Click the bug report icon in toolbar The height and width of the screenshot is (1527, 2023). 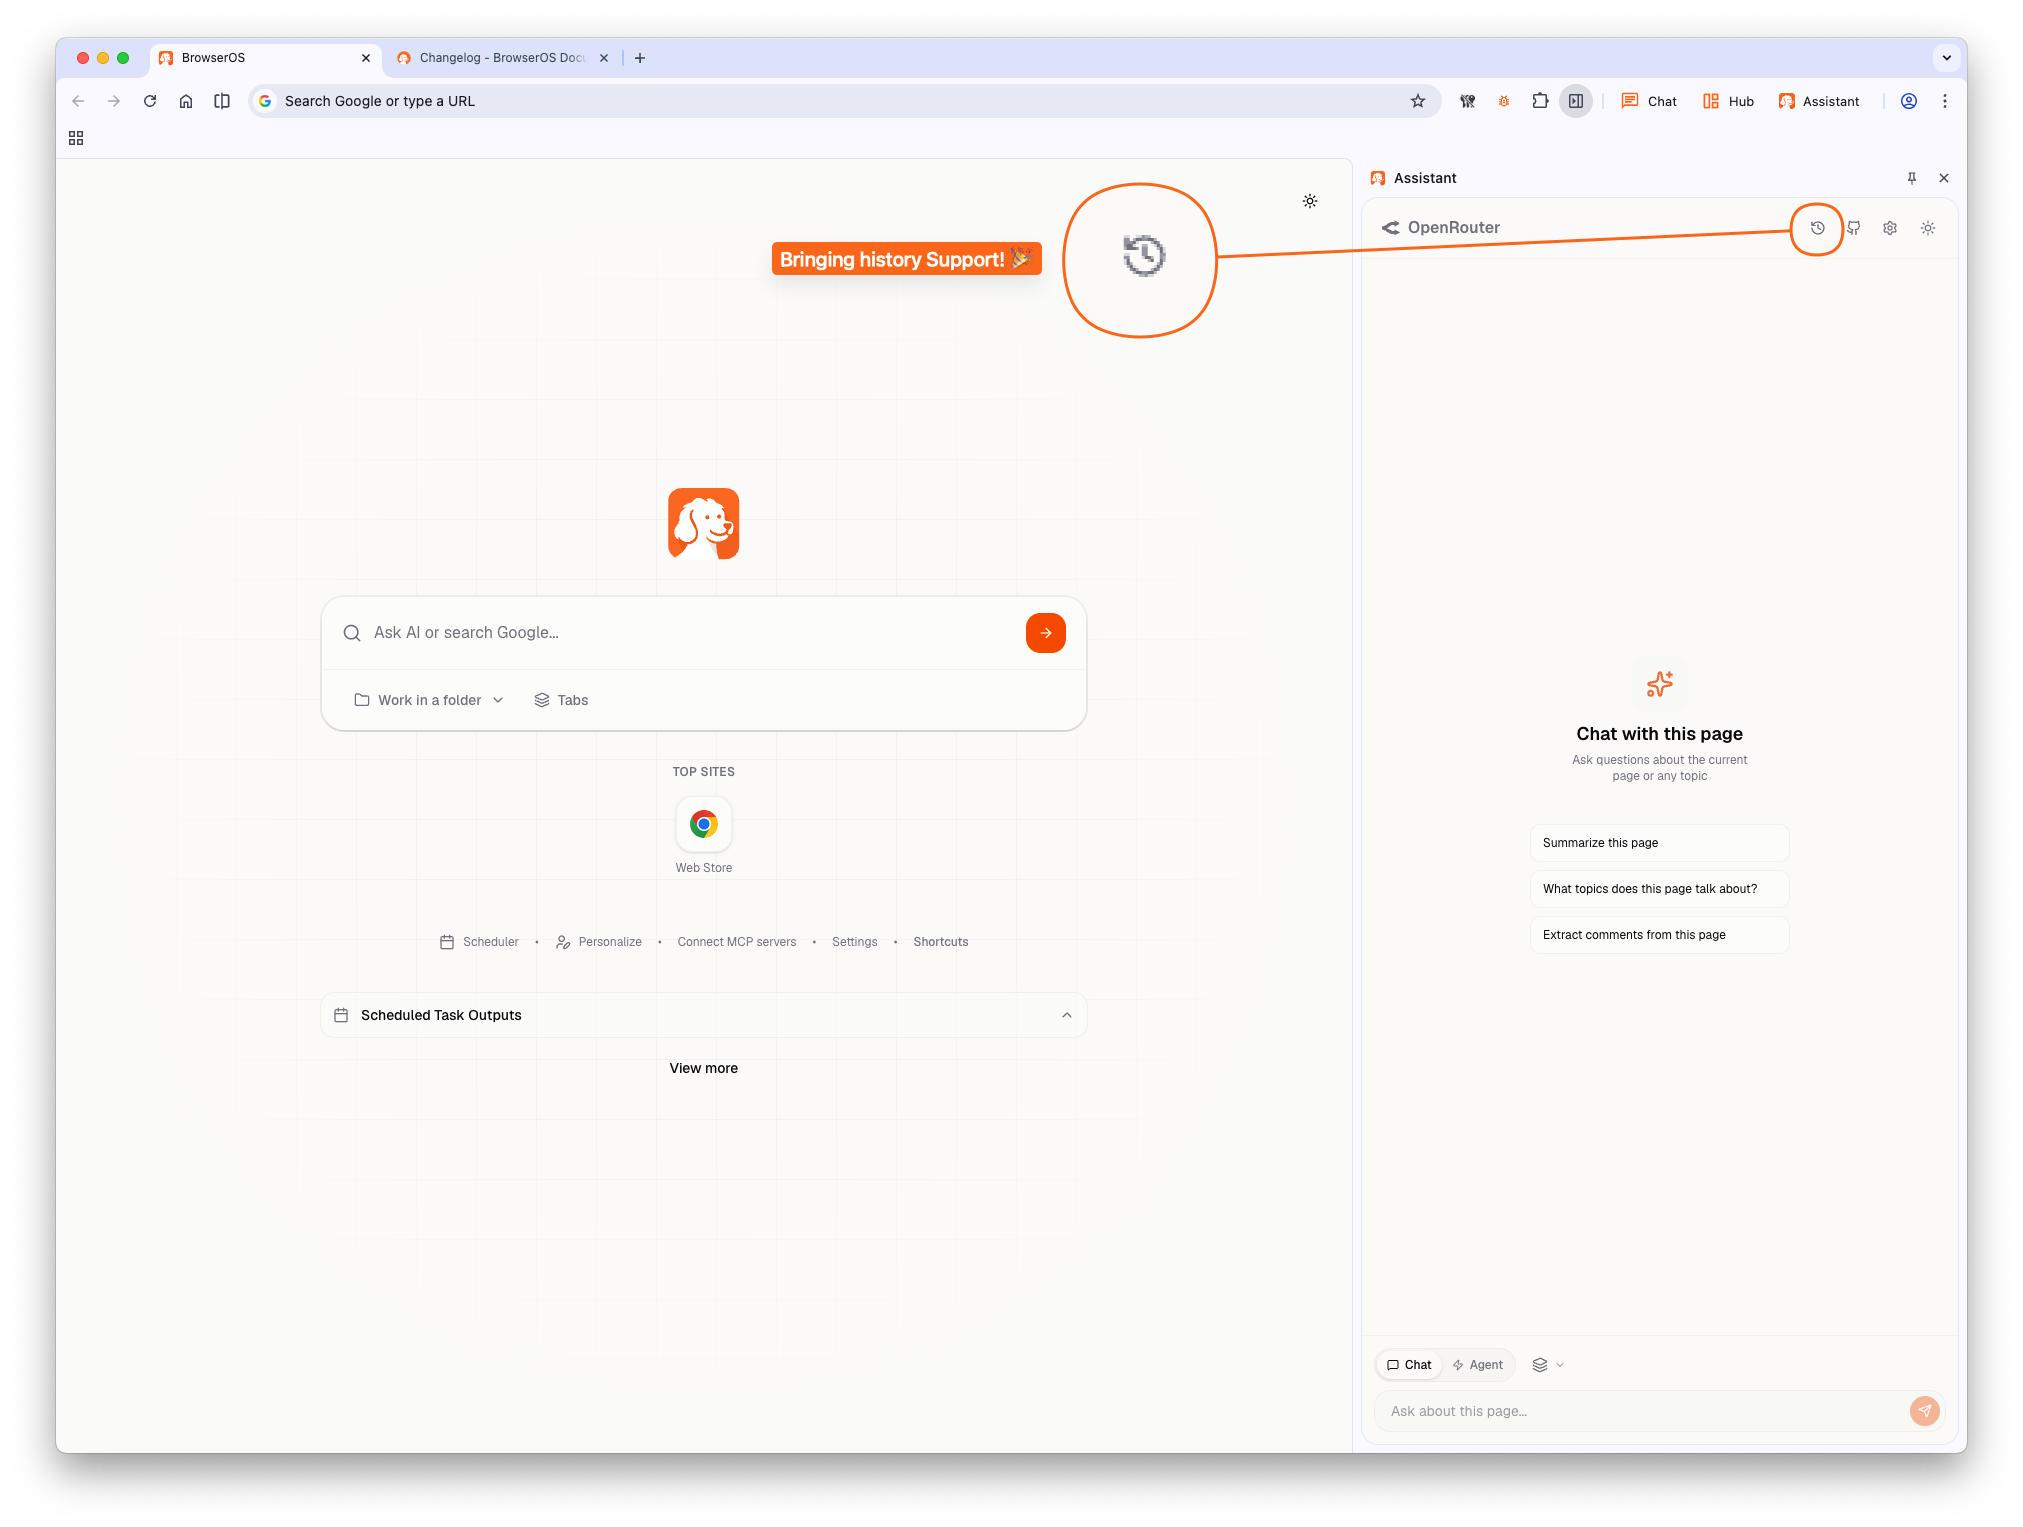tap(1504, 101)
